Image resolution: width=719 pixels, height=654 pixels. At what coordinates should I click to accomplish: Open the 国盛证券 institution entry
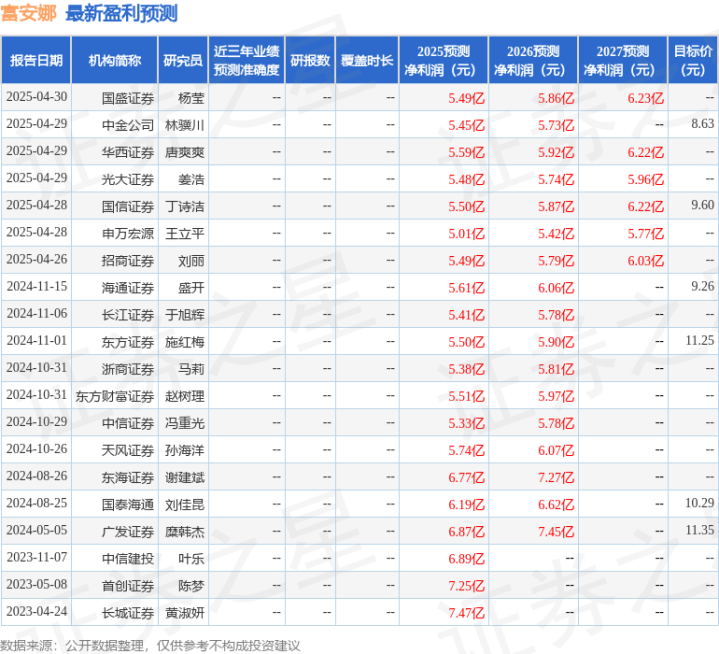(x=127, y=98)
